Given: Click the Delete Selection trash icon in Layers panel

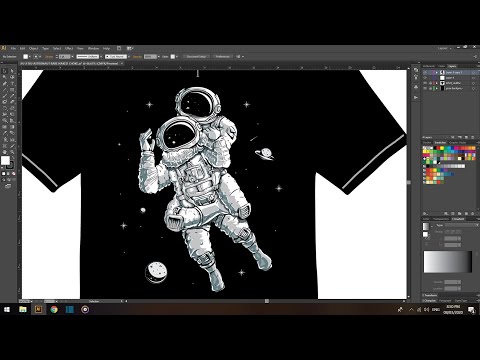Looking at the screenshot, I should coord(473,137).
